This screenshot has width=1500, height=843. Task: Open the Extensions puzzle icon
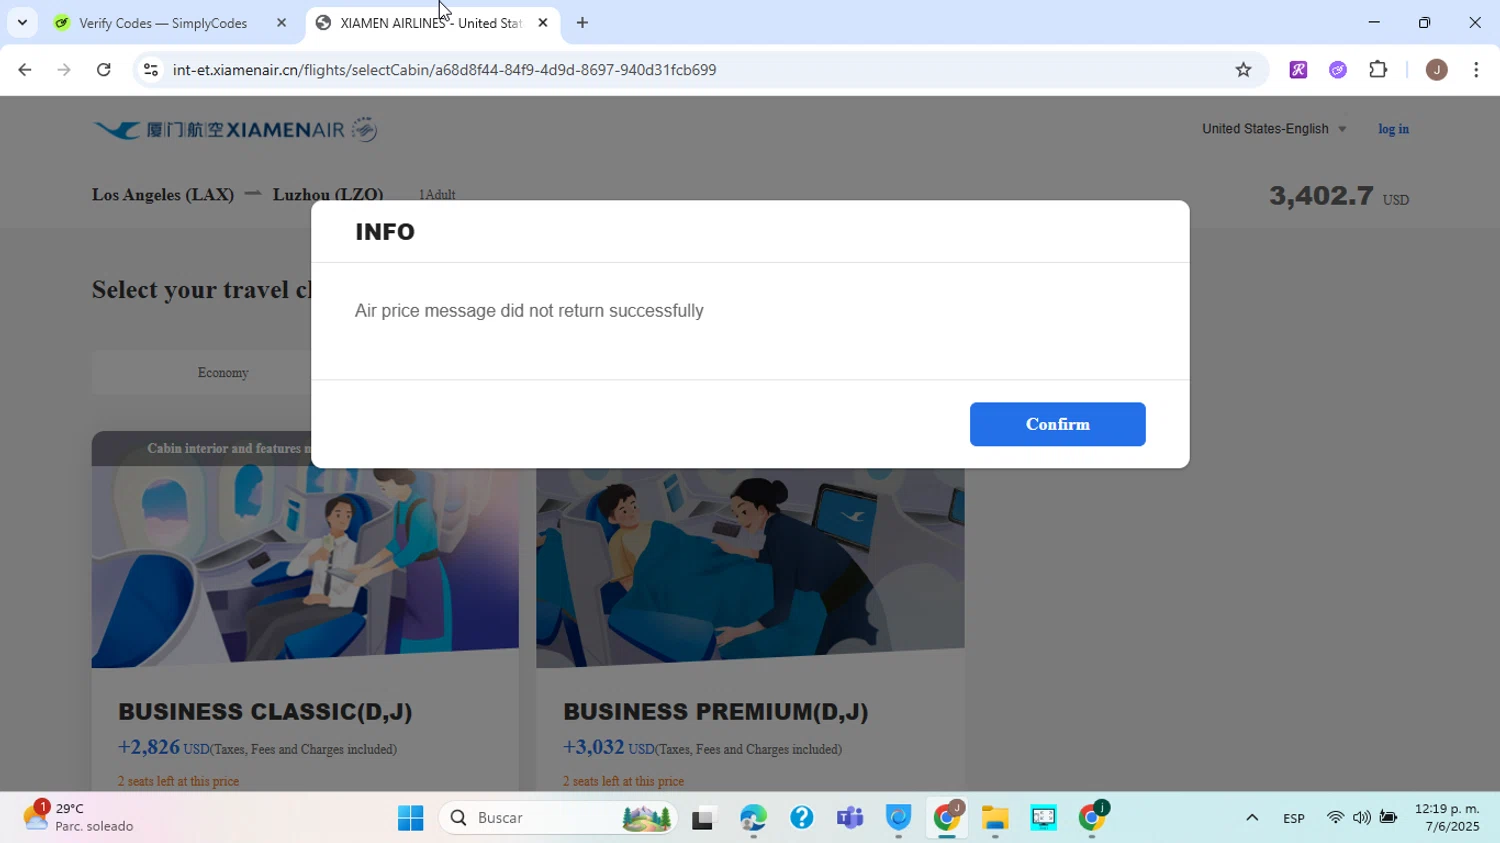[x=1378, y=70]
